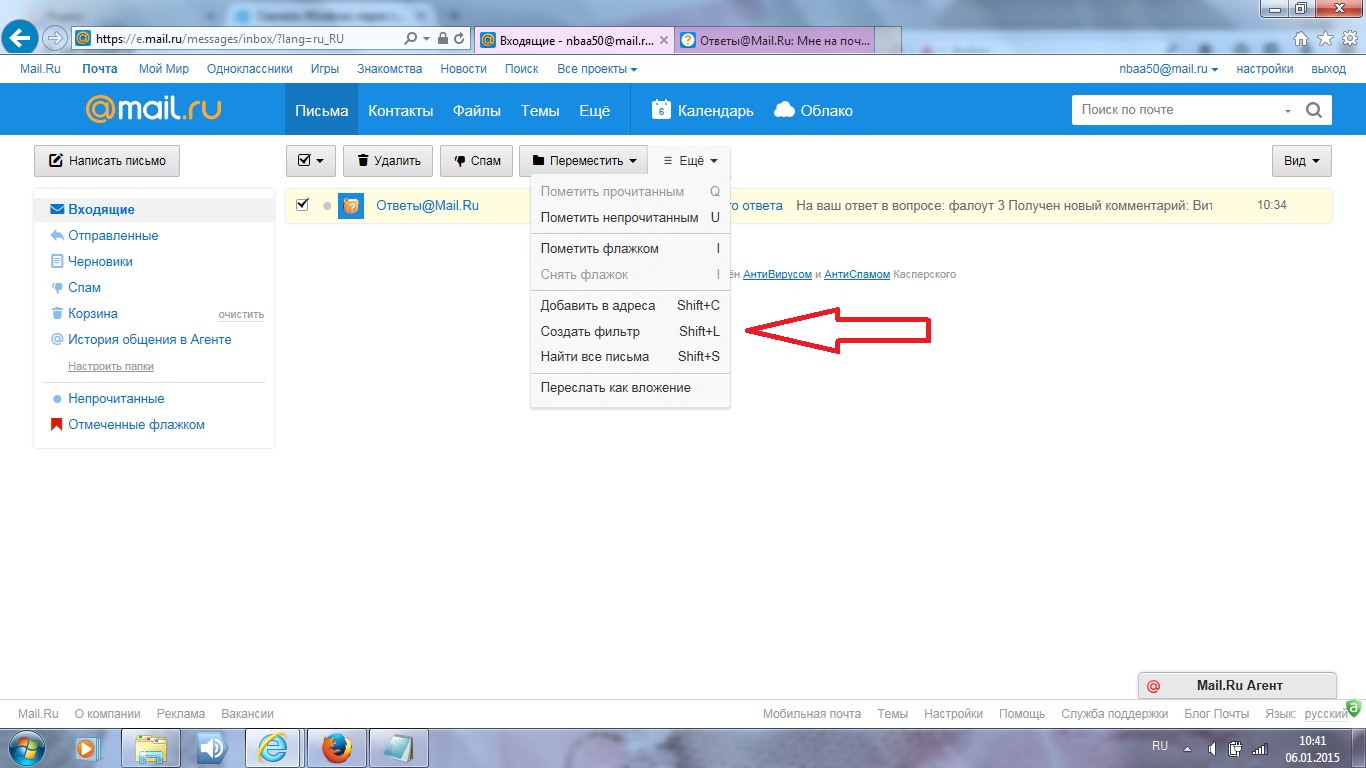Click the Служба поддержки footer link

(x=1115, y=714)
